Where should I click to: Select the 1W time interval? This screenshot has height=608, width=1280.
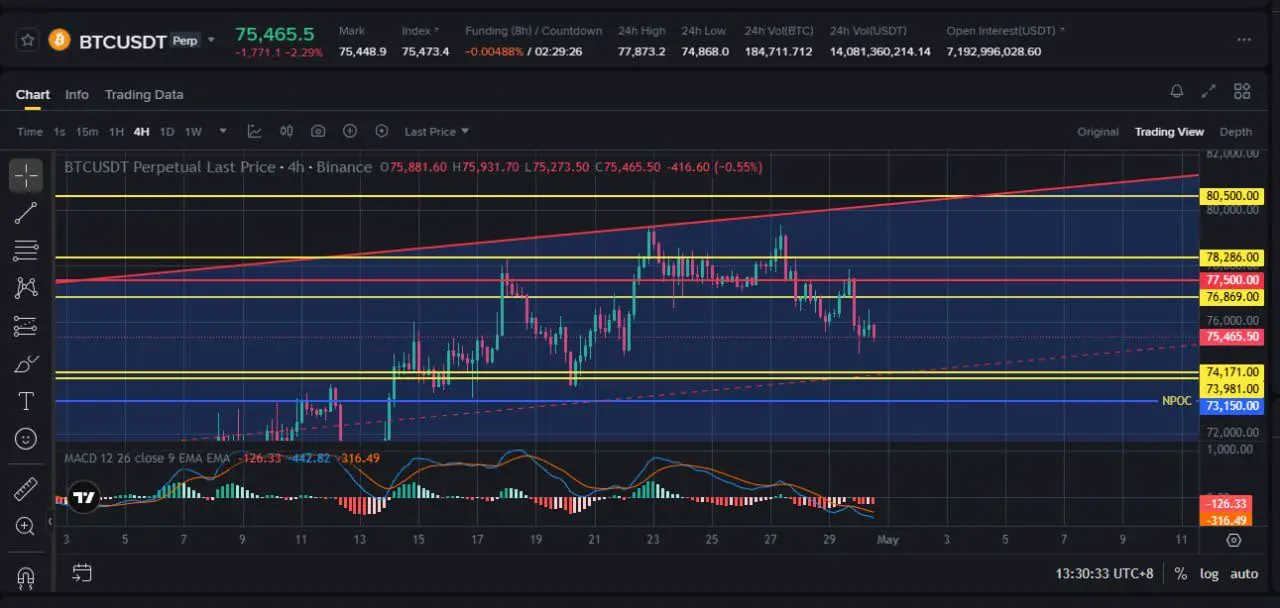click(193, 132)
